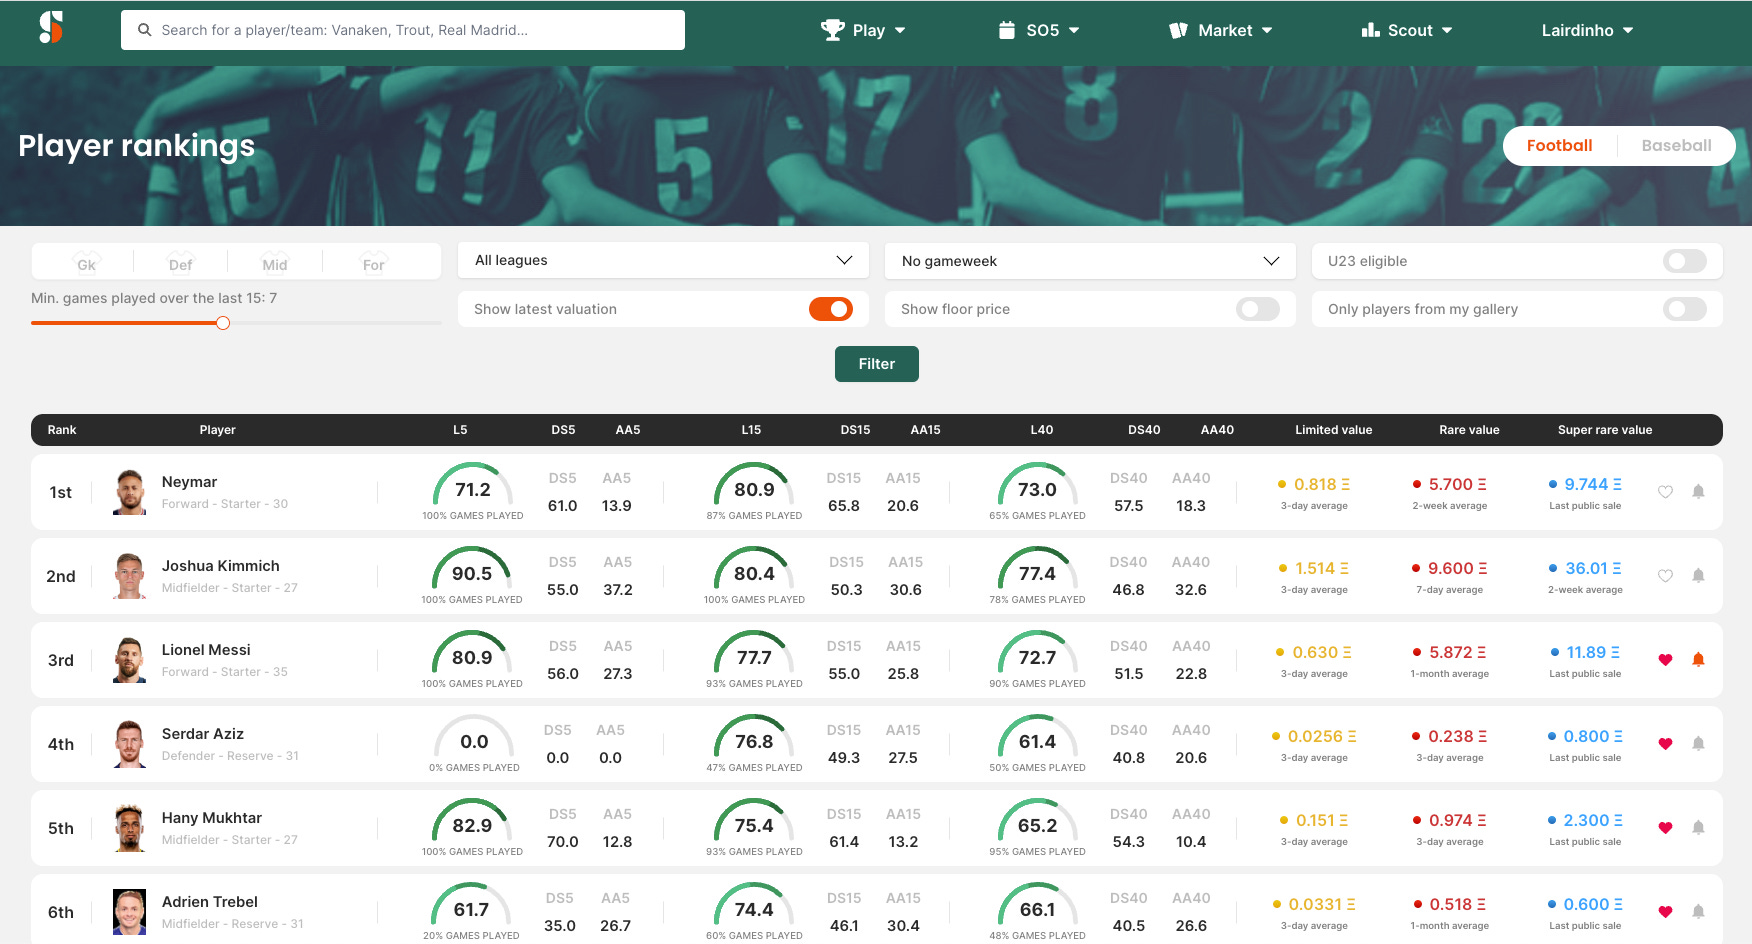
Task: Click the heart icon for Hany Mukhtar
Action: [x=1665, y=827]
